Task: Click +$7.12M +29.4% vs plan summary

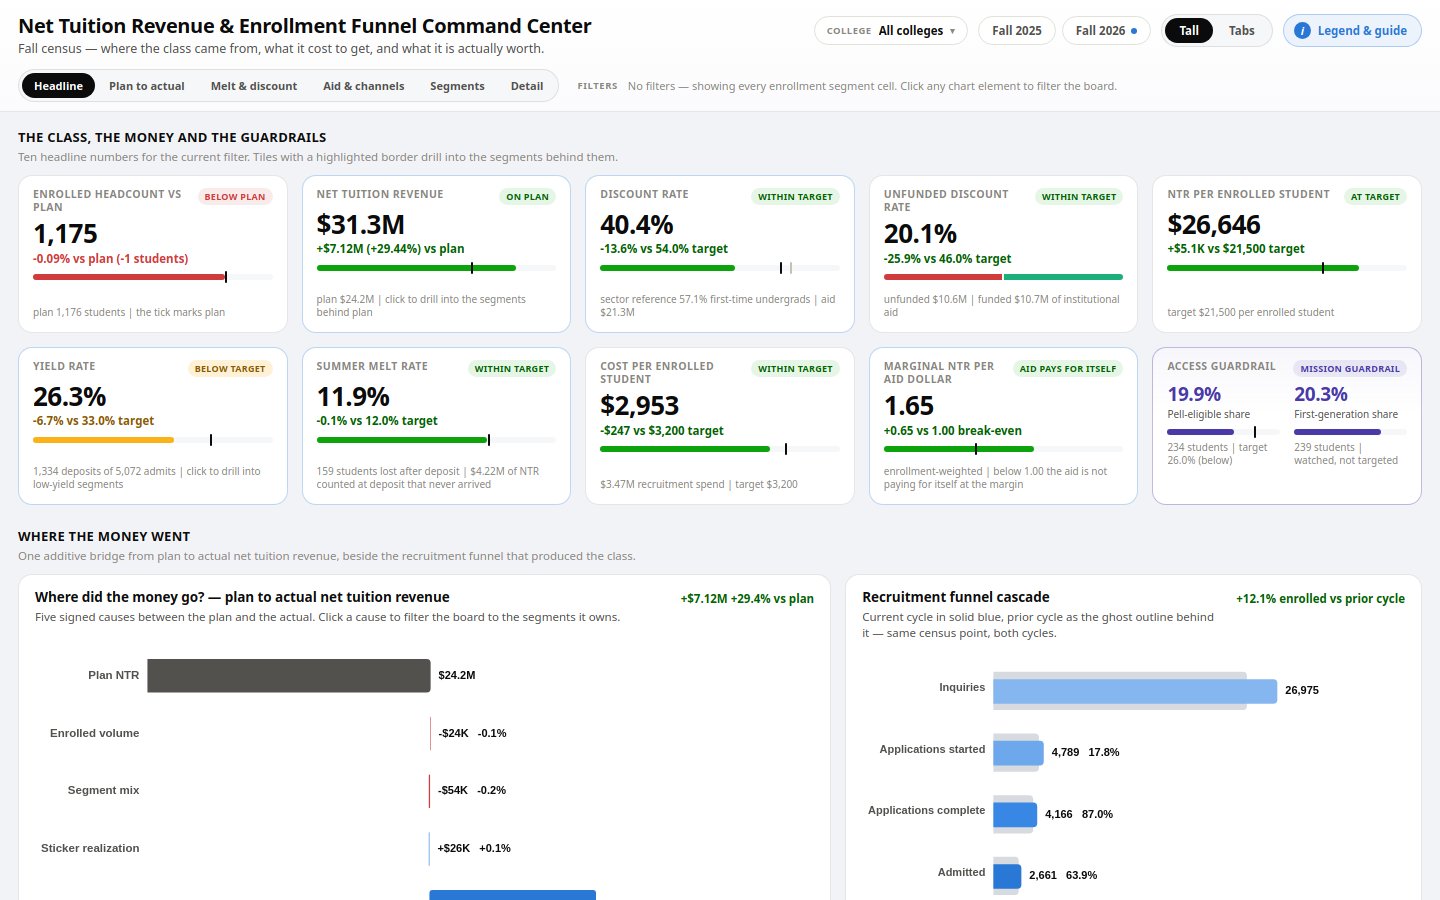Action: (747, 599)
